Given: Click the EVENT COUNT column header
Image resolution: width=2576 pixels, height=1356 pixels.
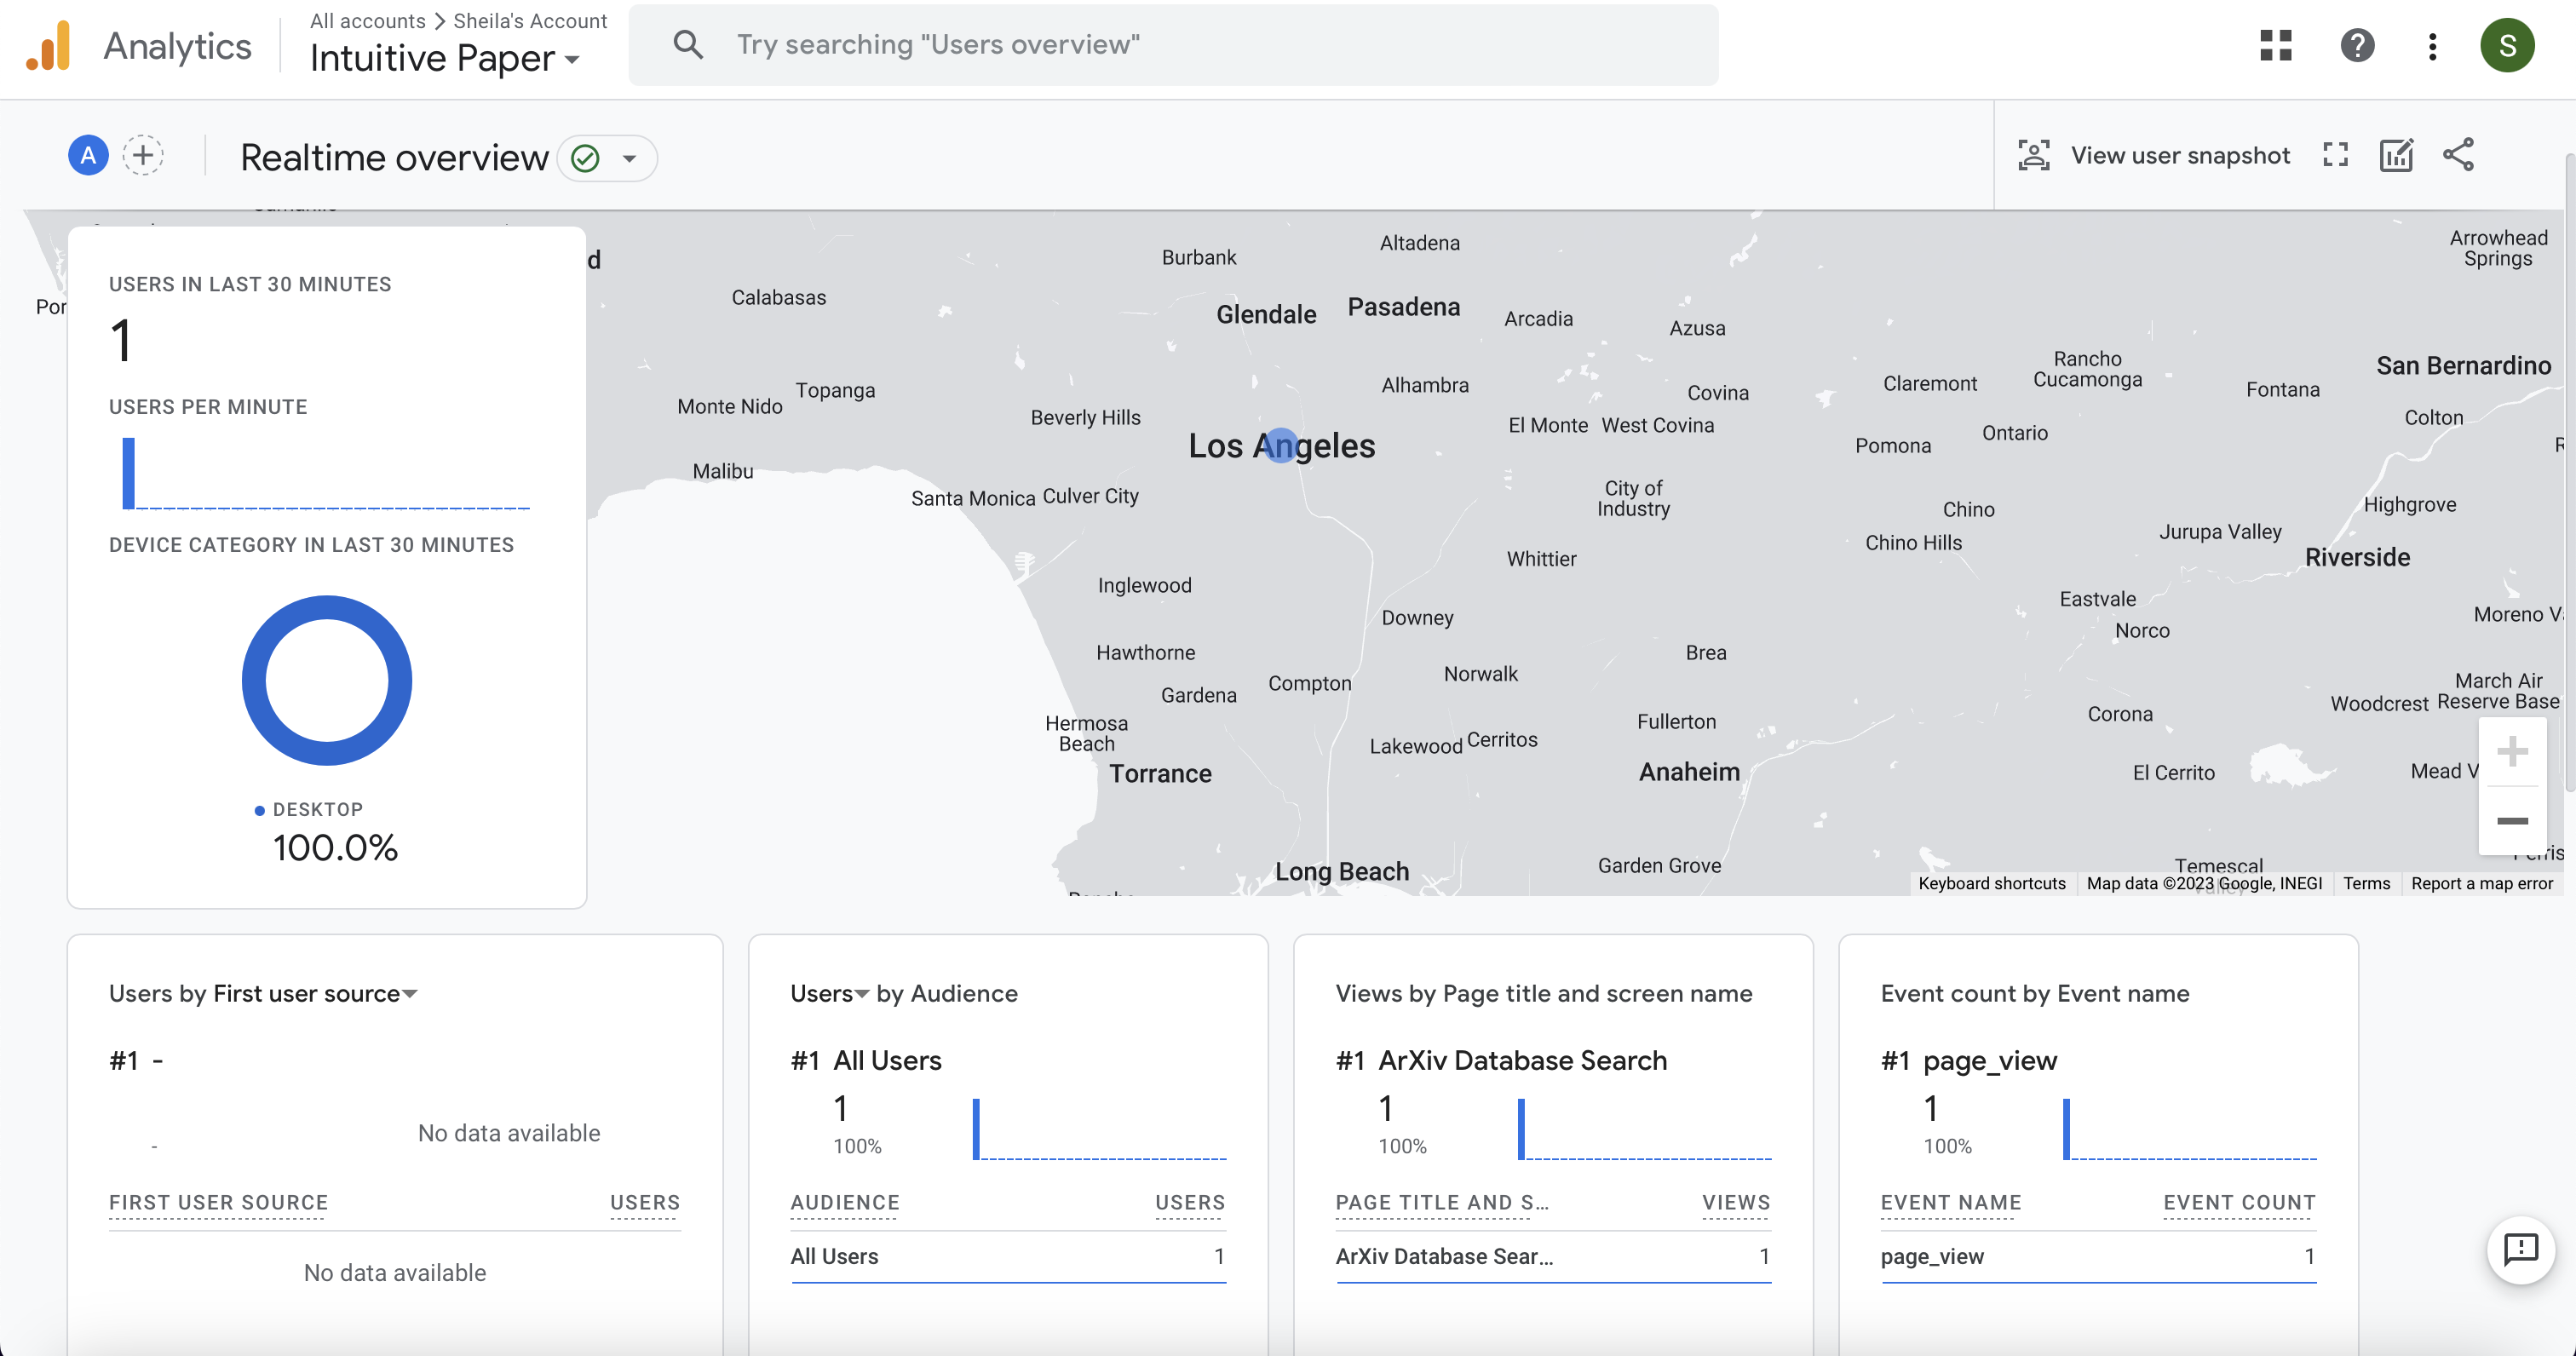Looking at the screenshot, I should (x=2240, y=1202).
